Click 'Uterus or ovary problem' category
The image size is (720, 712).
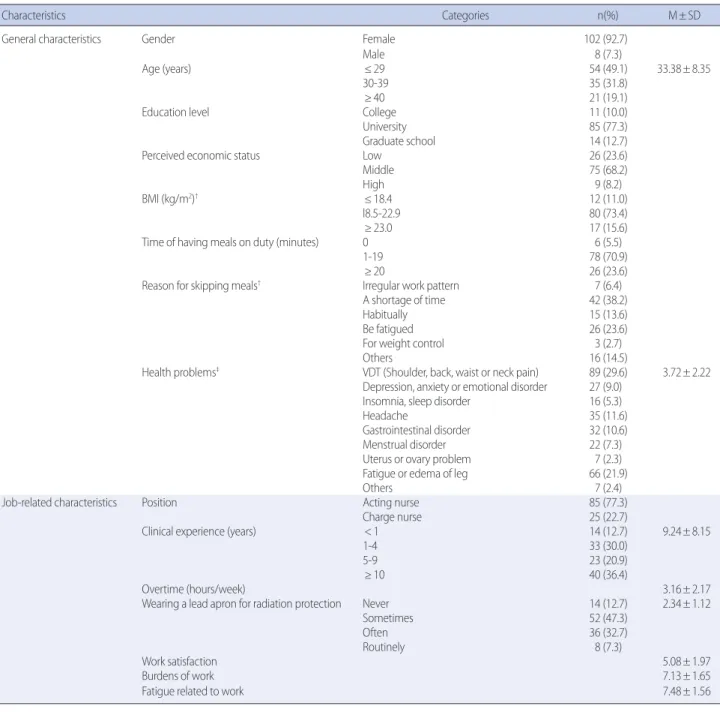(x=417, y=459)
